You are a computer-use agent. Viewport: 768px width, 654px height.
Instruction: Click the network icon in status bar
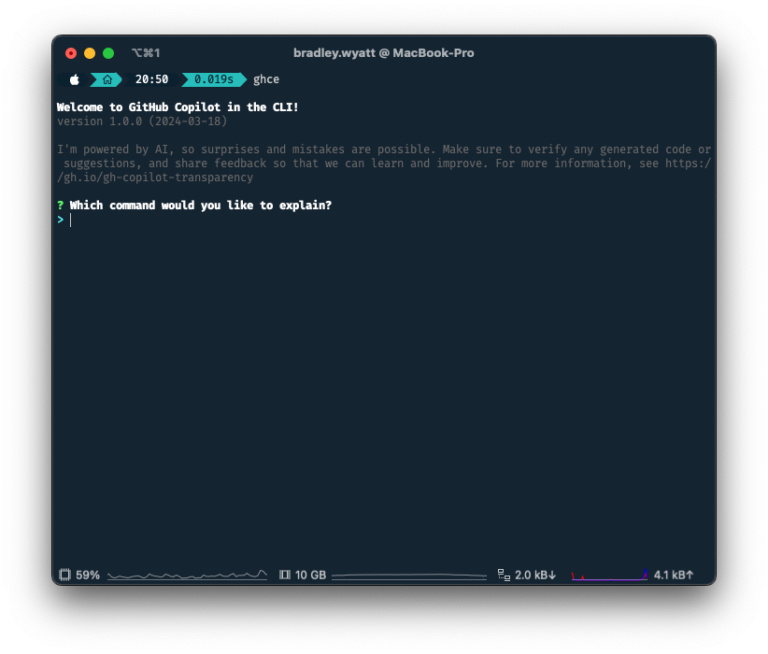click(504, 575)
